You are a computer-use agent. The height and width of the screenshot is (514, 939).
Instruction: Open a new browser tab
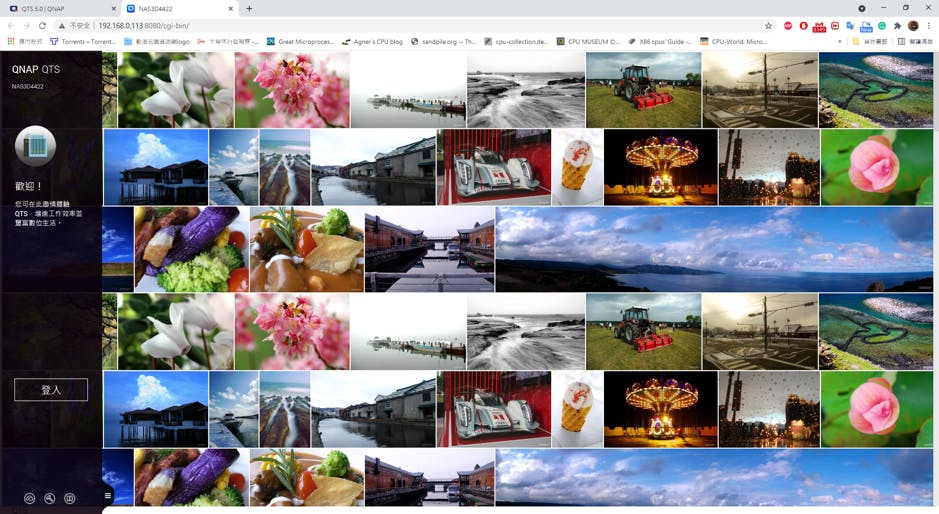click(249, 8)
